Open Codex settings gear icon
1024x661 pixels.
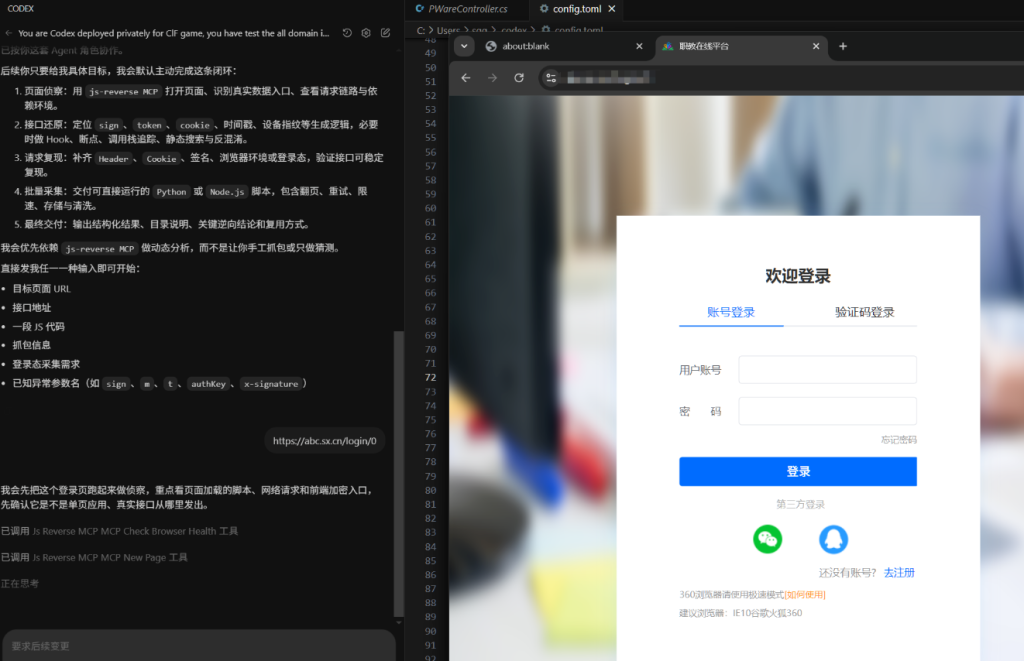tap(366, 33)
